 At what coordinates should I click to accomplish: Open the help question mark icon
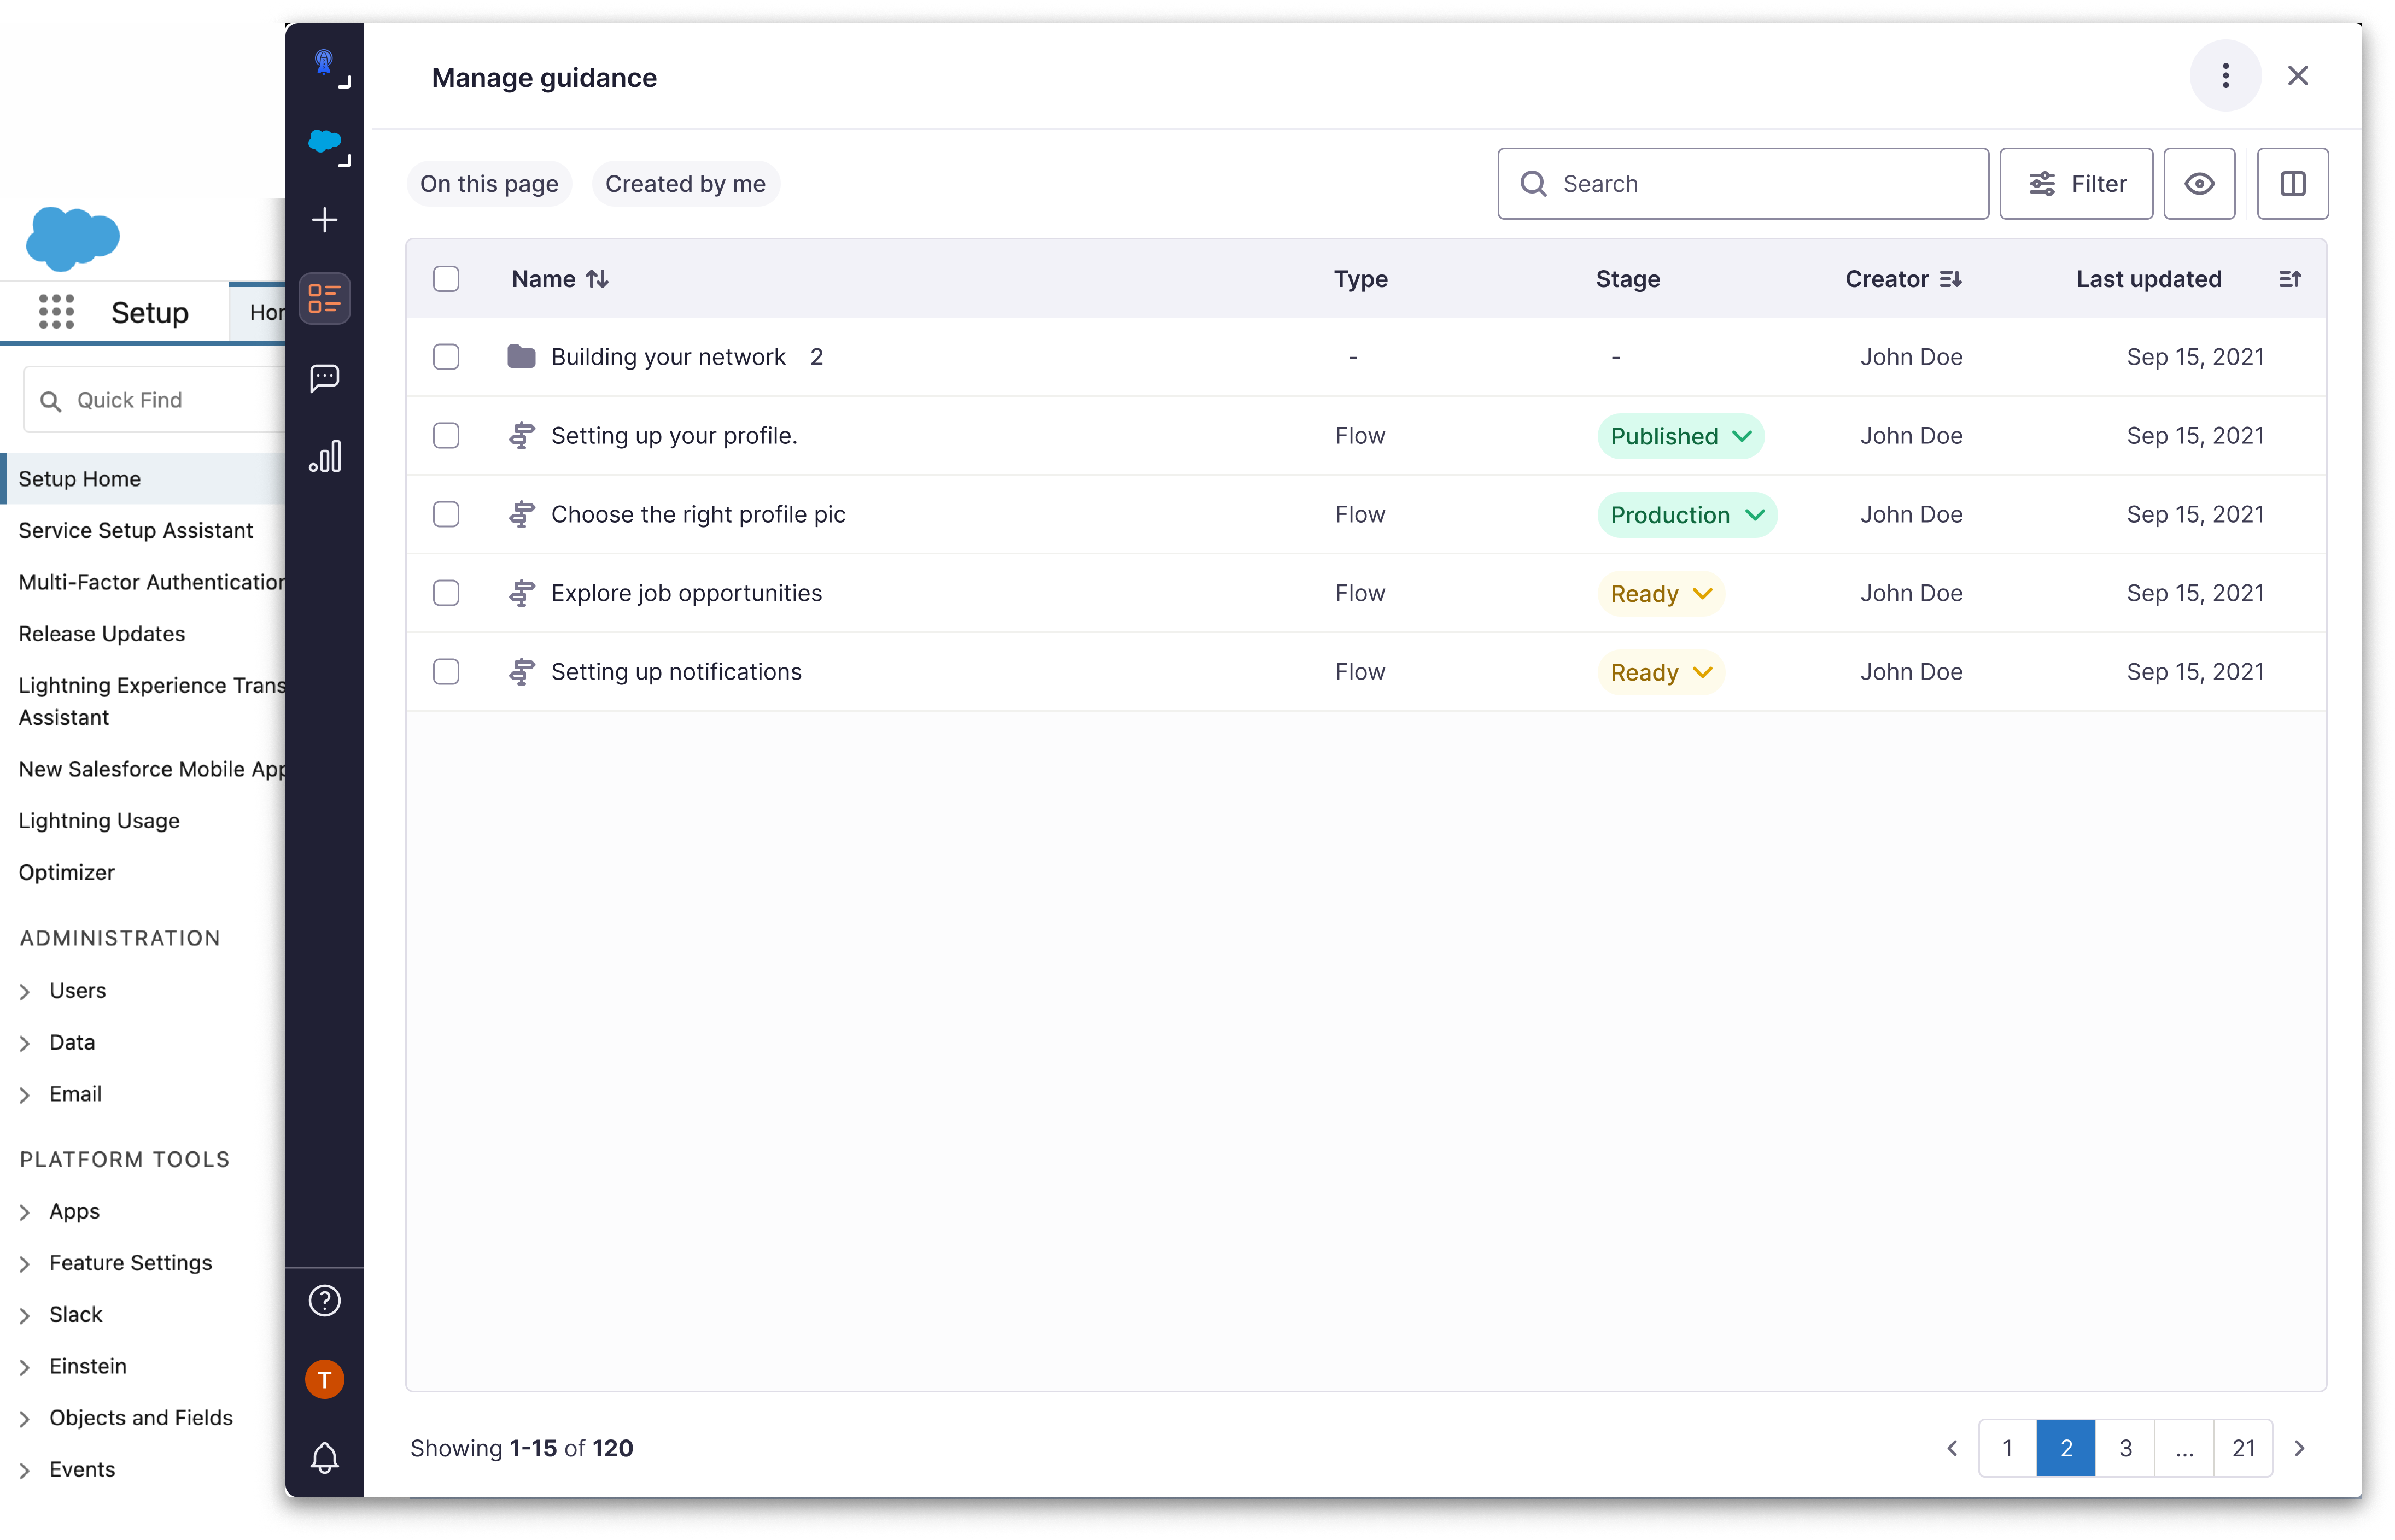tap(324, 1300)
